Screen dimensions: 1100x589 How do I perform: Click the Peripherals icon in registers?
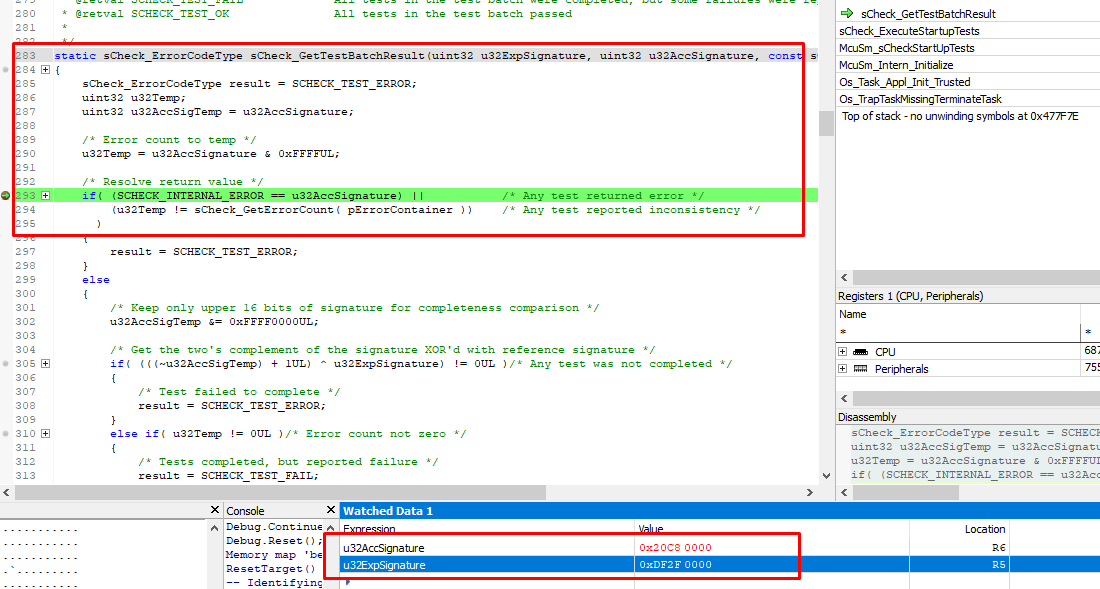[x=861, y=369]
